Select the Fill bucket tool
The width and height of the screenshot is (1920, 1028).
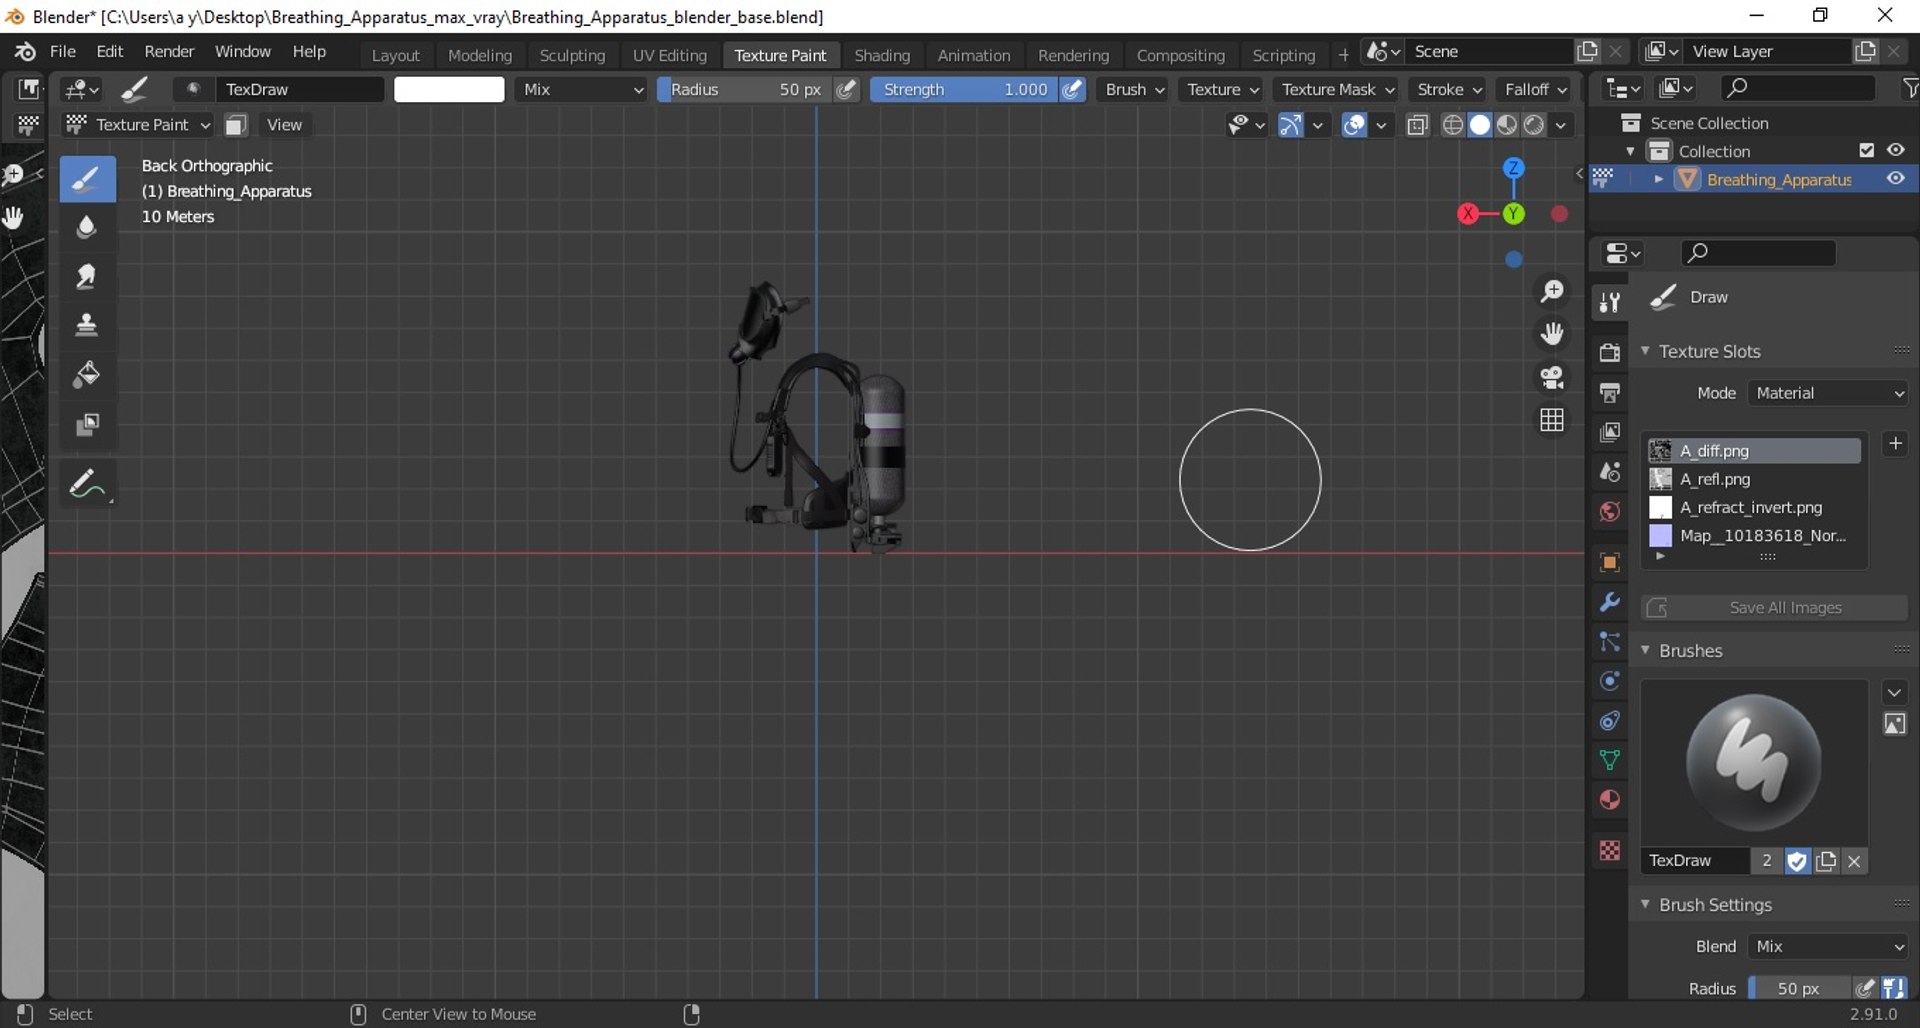87,375
